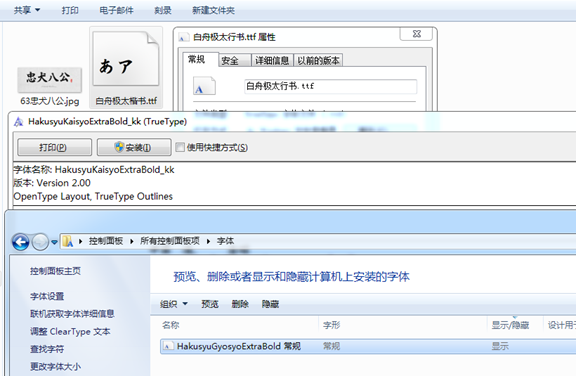Click the font file icon in properties dialog

click(204, 86)
